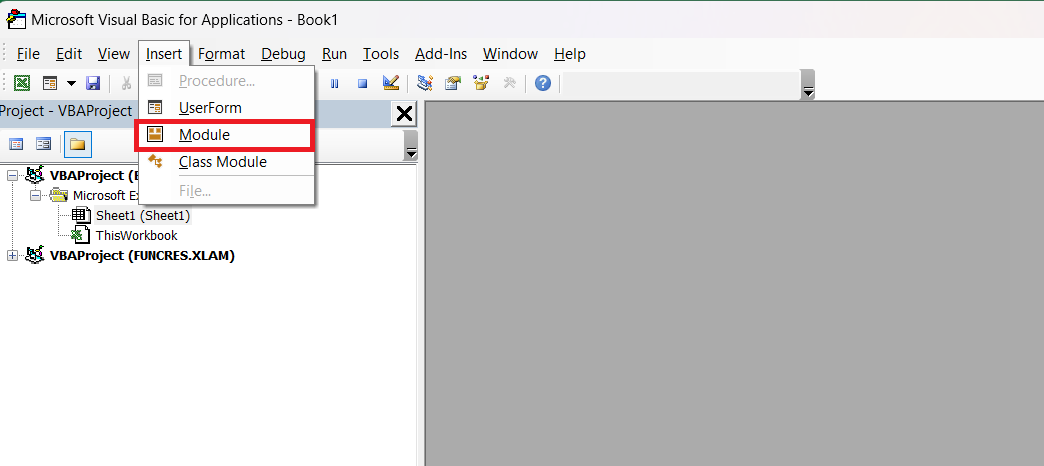
Task: Open the Add-Ins menu
Action: (441, 54)
